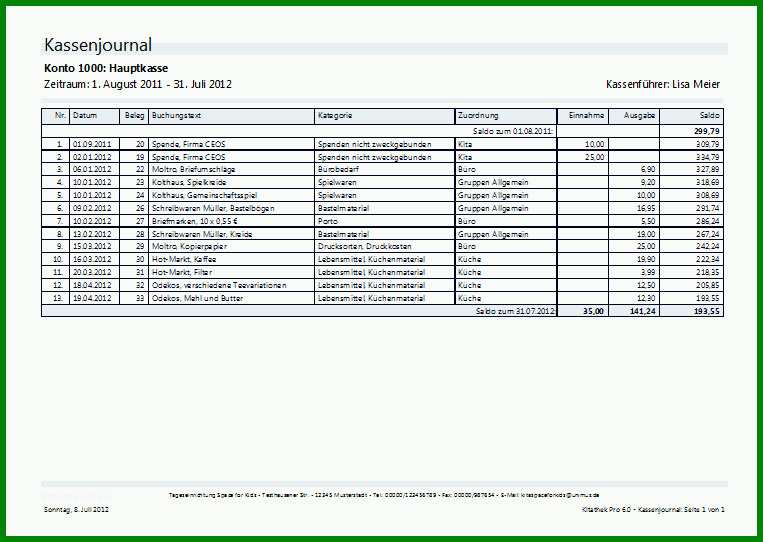Click the Buchungstext column header
The image size is (763, 542).
point(176,115)
